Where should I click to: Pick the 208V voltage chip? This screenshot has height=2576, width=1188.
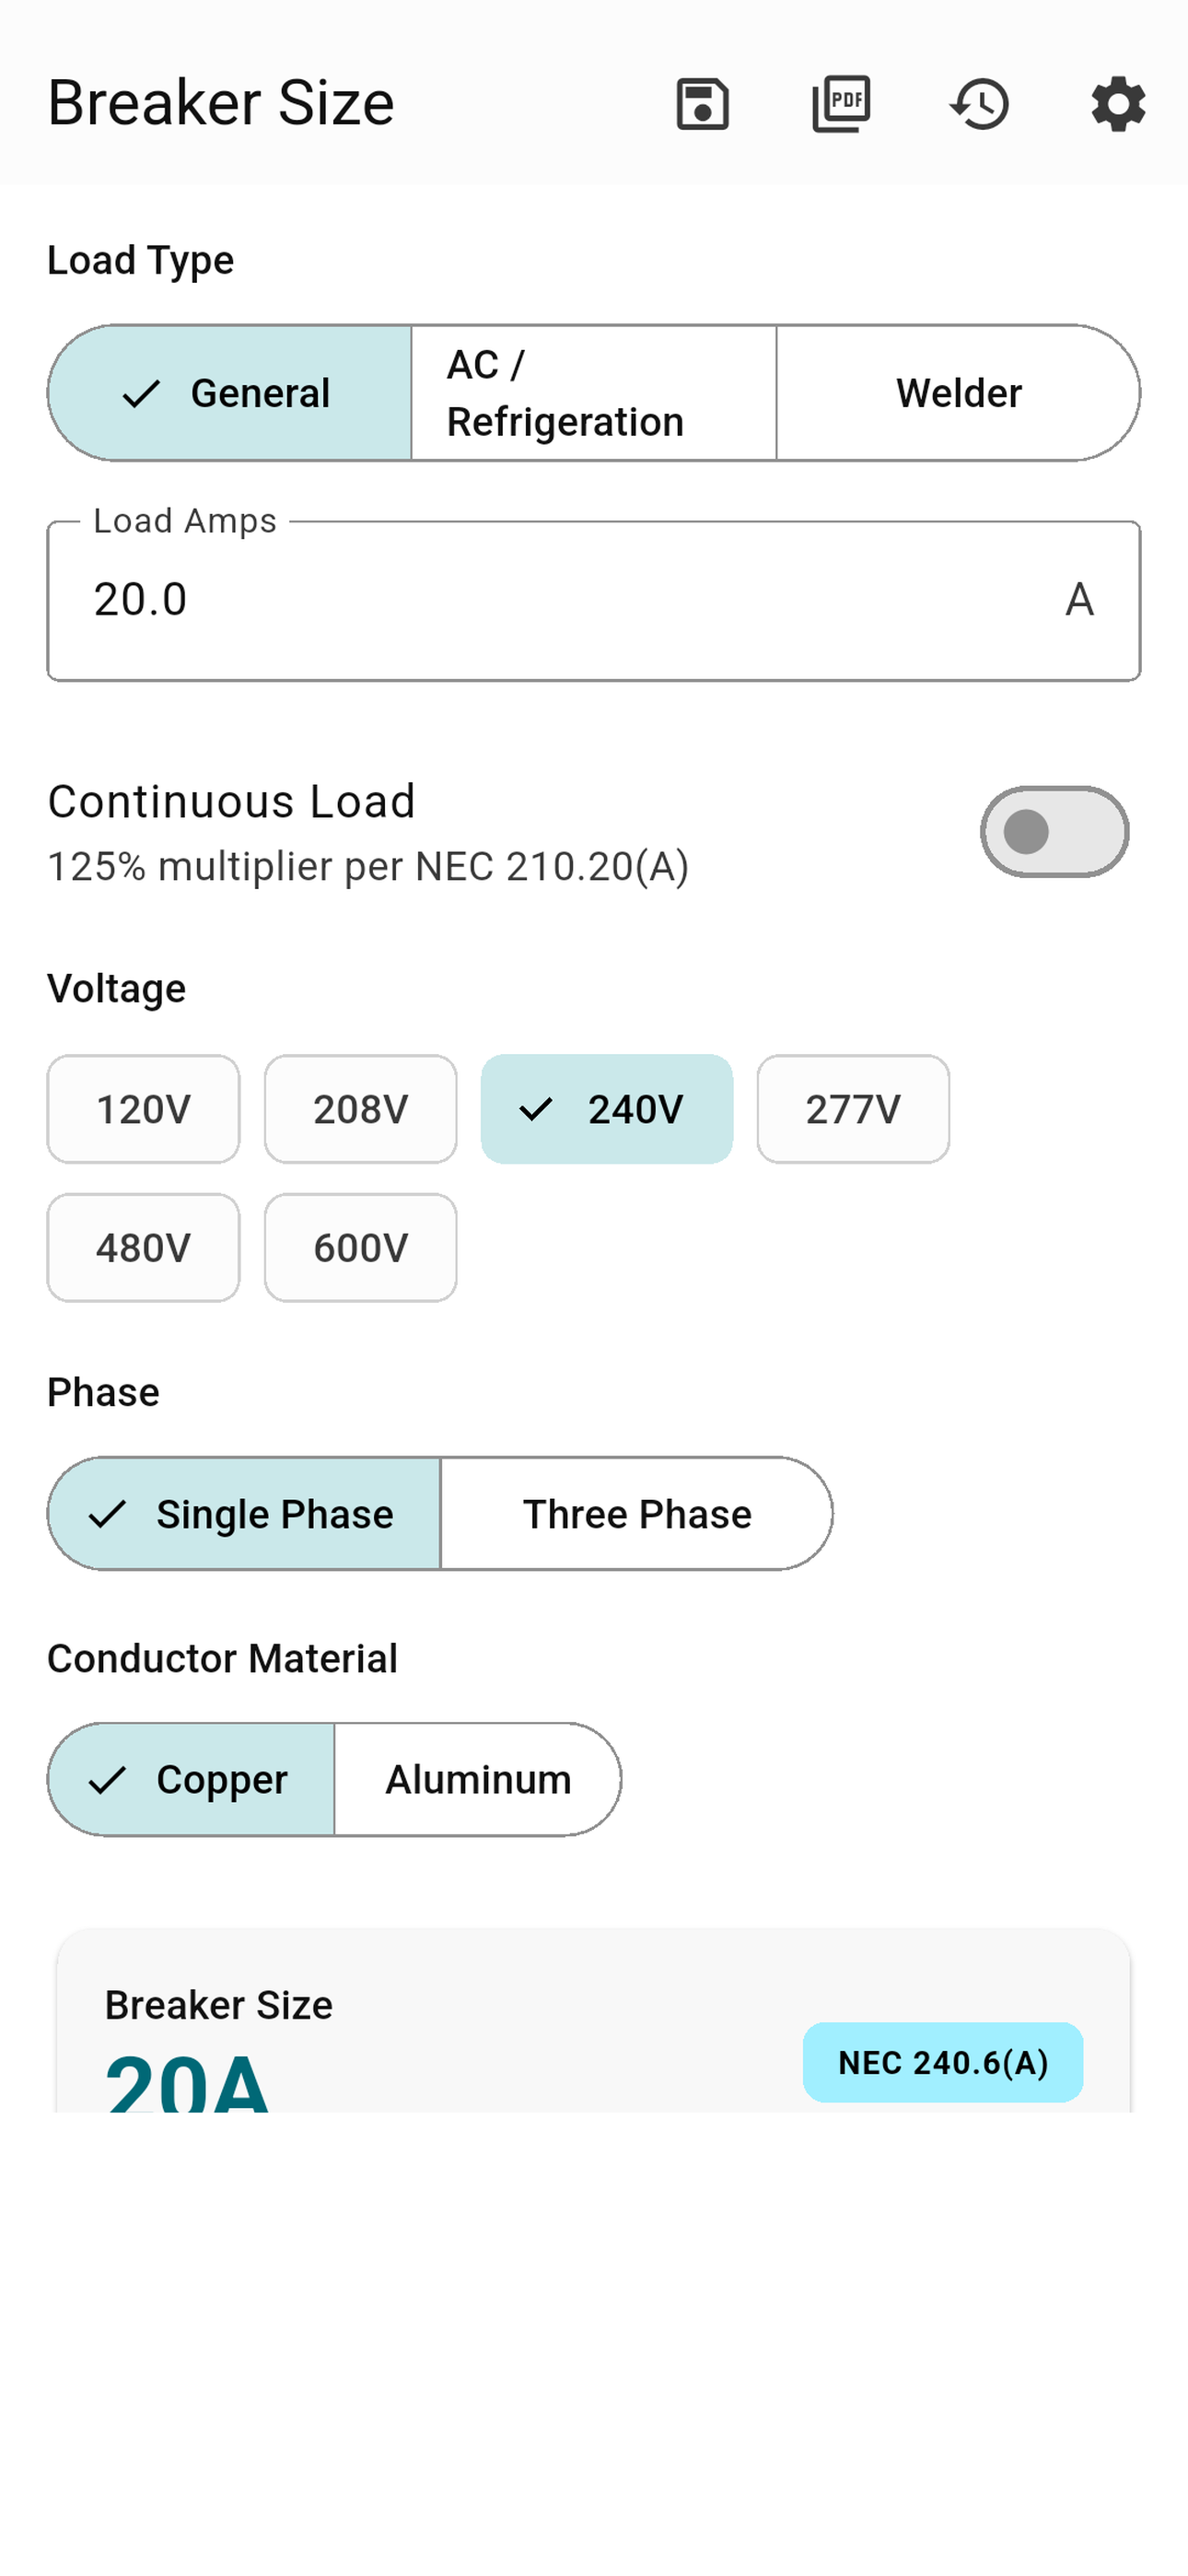pos(361,1109)
